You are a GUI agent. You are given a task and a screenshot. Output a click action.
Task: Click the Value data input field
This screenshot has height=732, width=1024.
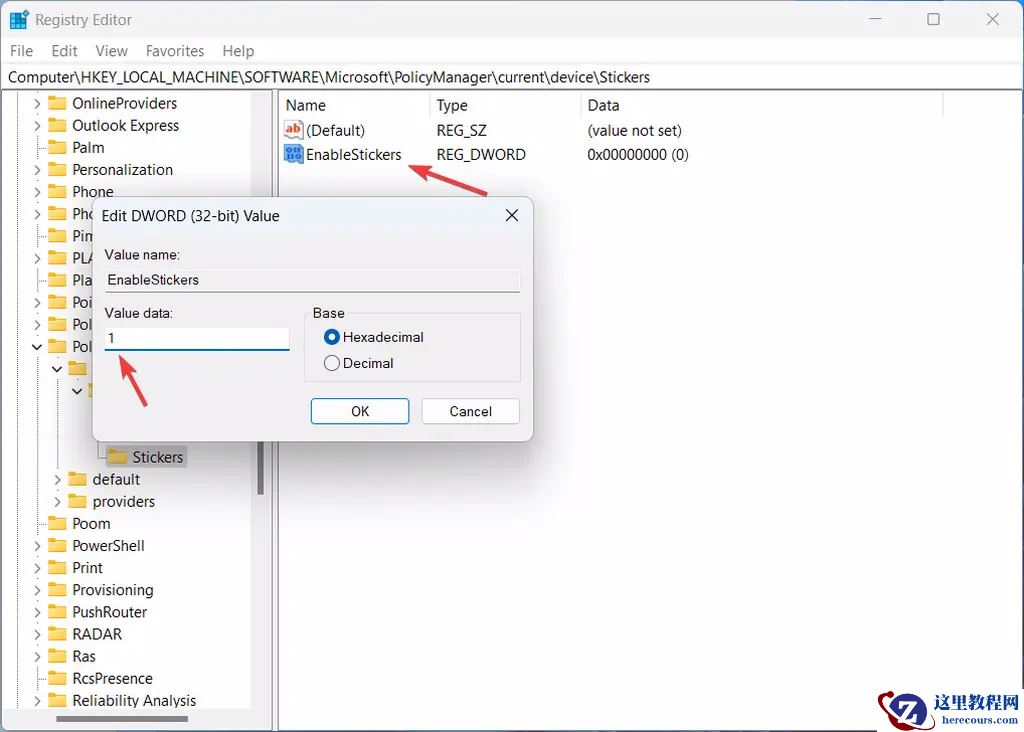(197, 338)
